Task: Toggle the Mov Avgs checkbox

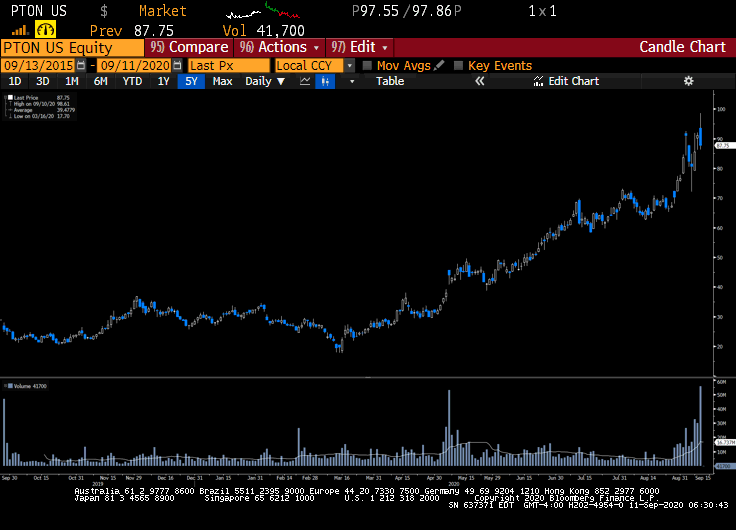Action: (x=367, y=65)
